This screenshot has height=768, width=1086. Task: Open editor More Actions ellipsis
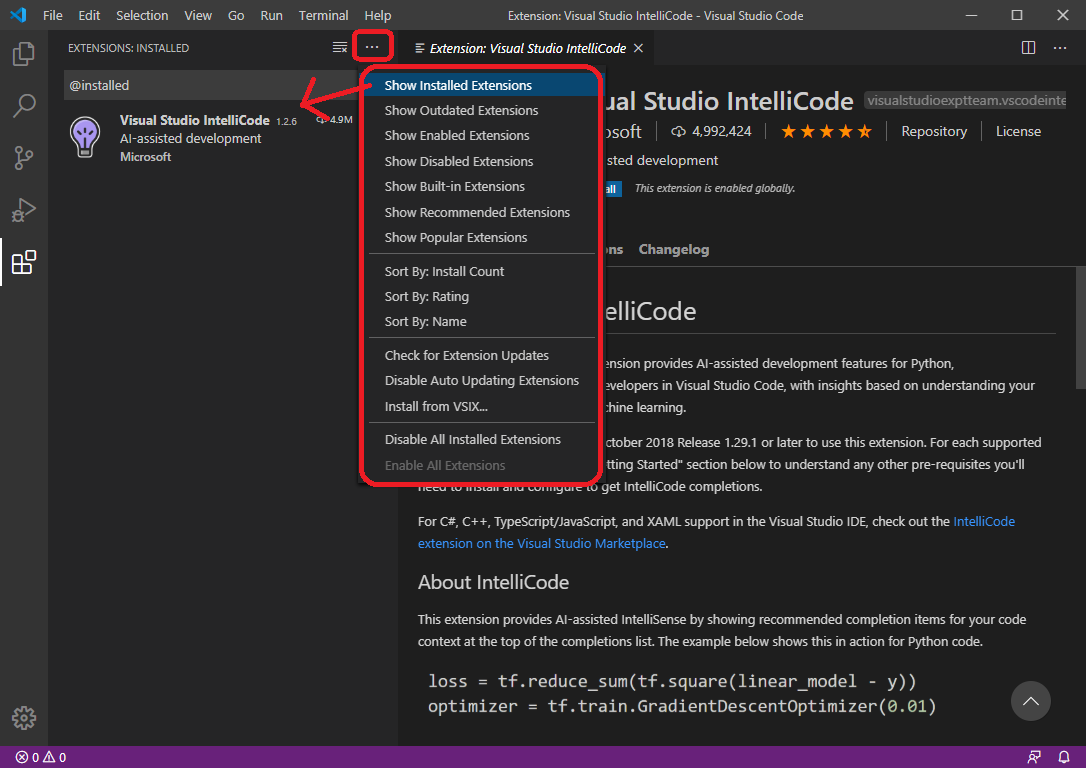click(x=1060, y=48)
